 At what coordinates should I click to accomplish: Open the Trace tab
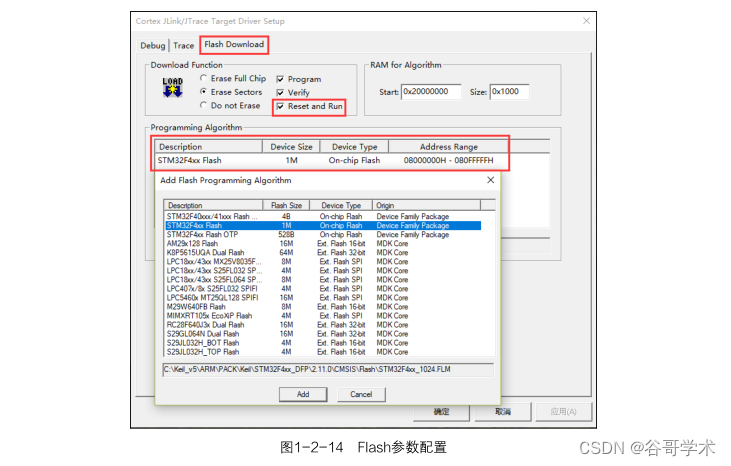tap(183, 46)
